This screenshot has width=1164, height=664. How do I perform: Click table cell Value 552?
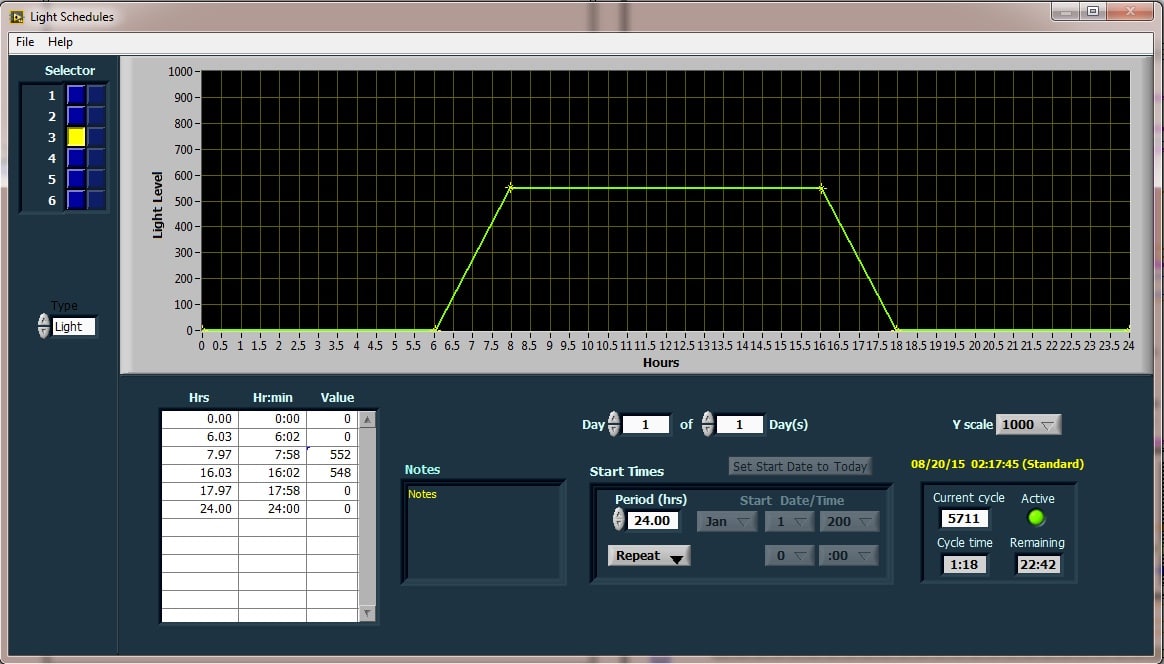(x=333, y=455)
